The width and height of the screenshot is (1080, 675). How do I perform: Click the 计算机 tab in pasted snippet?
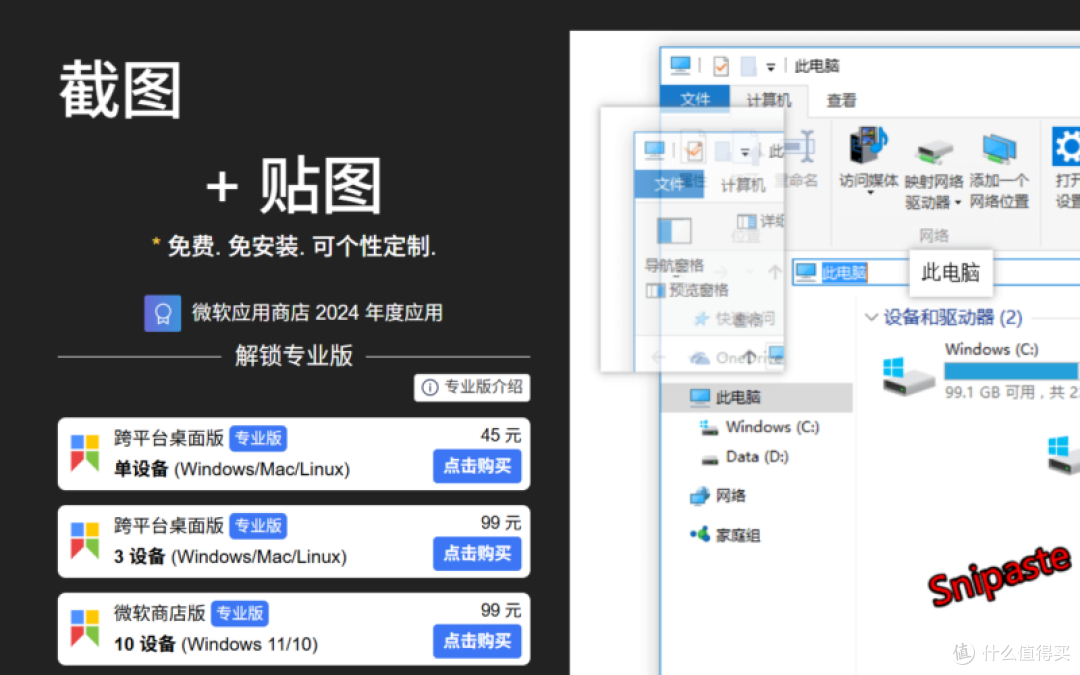click(x=742, y=185)
